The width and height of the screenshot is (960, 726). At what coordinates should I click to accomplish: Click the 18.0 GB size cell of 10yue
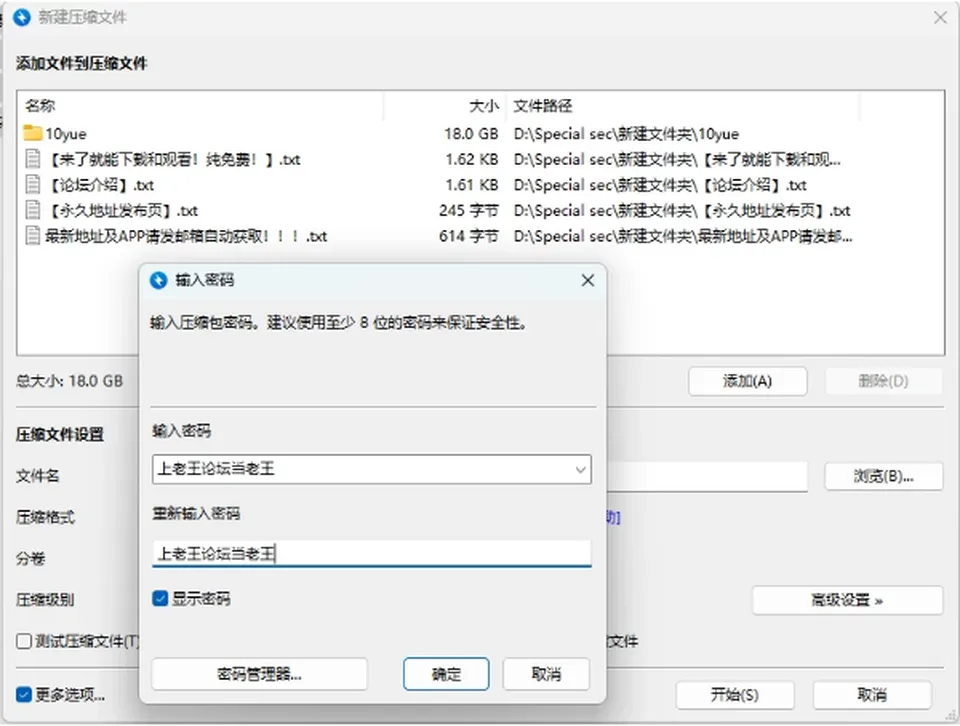[471, 133]
